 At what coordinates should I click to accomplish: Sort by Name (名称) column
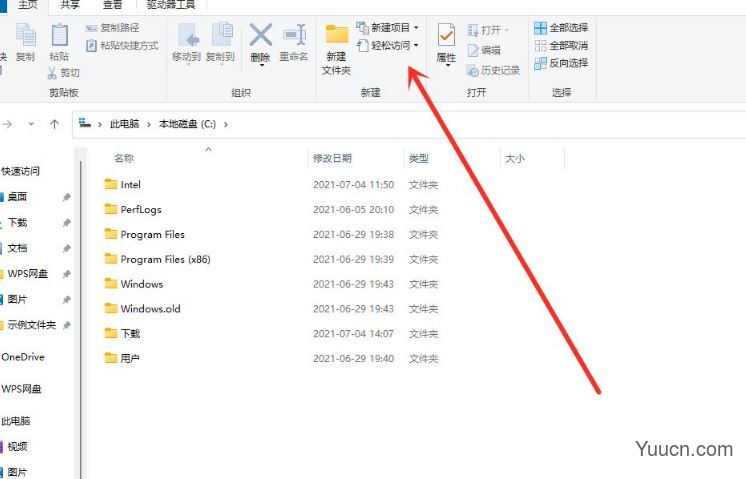tap(124, 158)
